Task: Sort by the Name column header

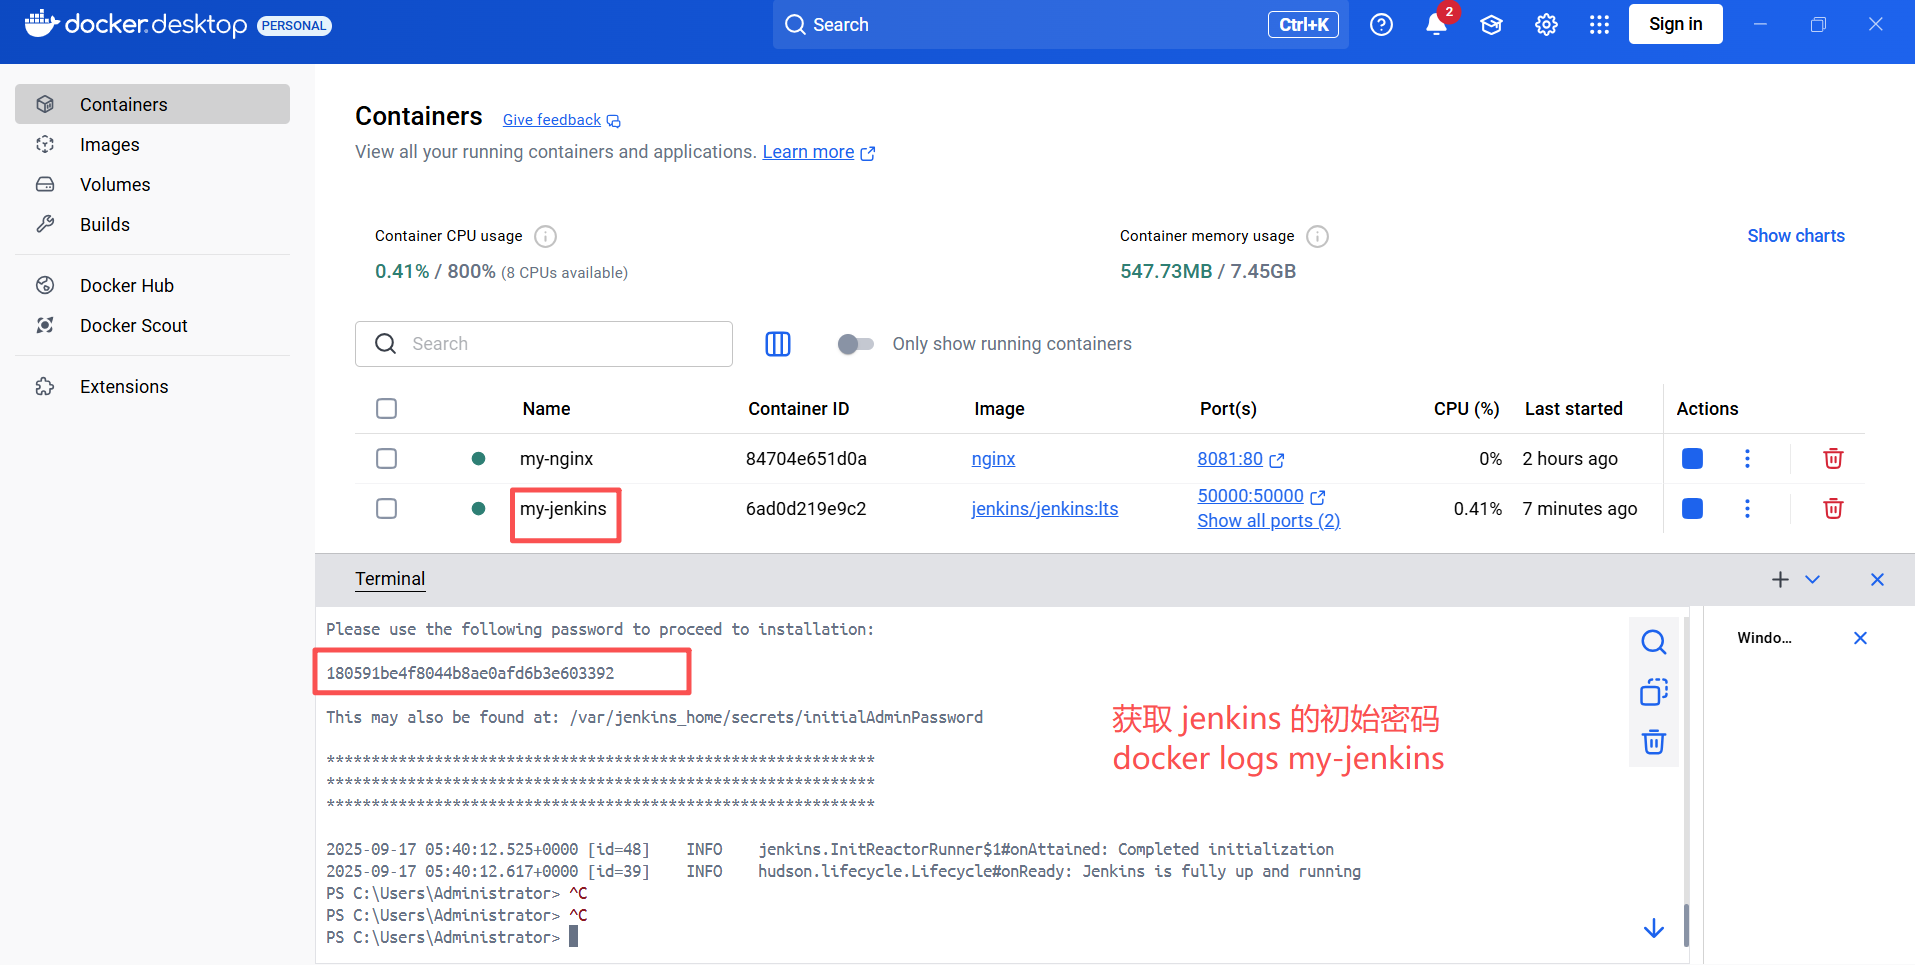Action: tap(546, 408)
